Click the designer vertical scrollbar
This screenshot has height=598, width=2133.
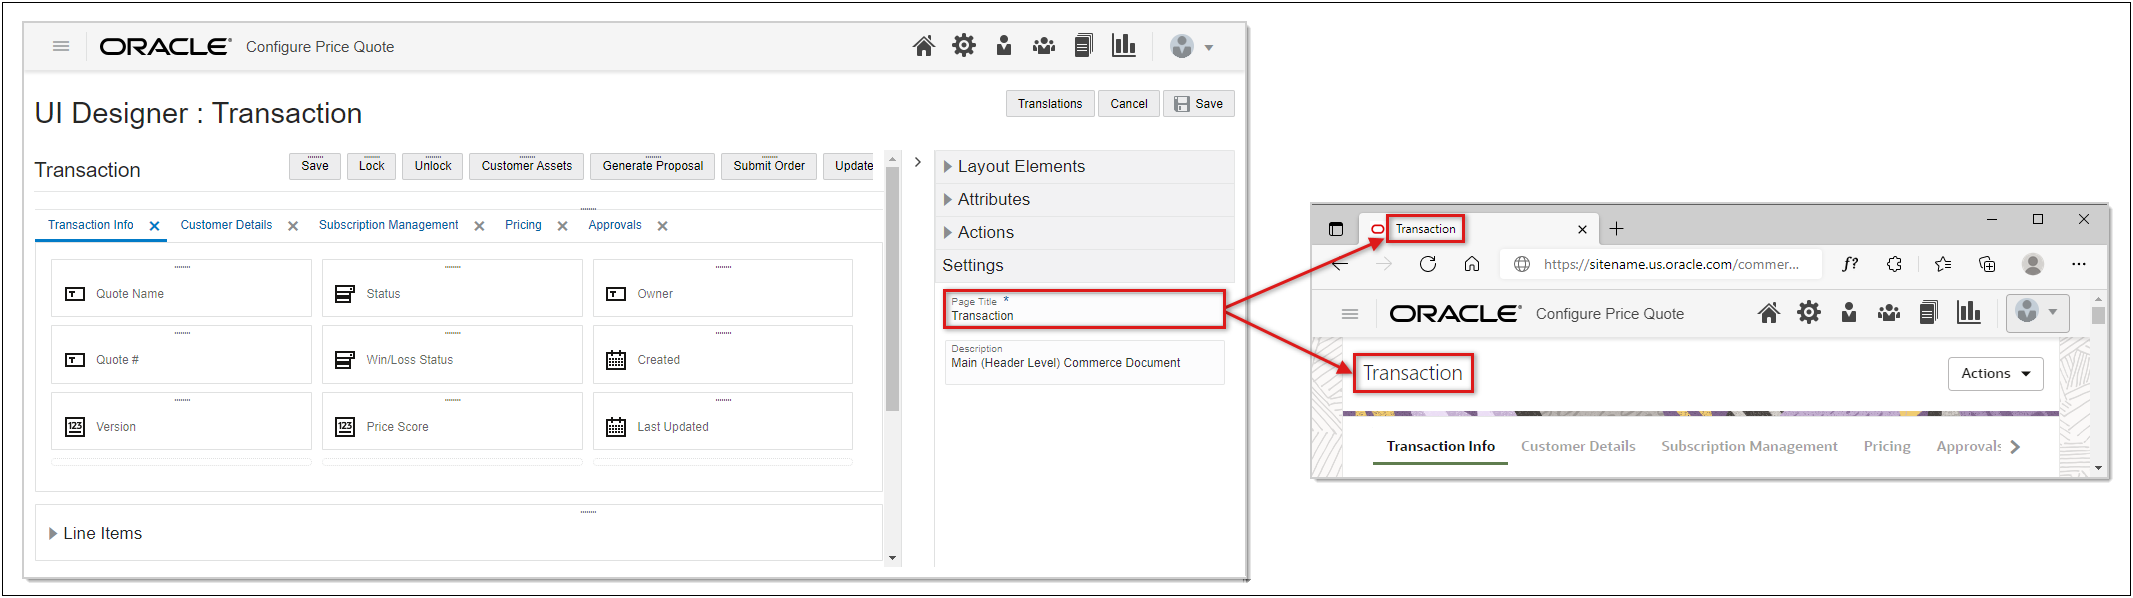click(892, 290)
